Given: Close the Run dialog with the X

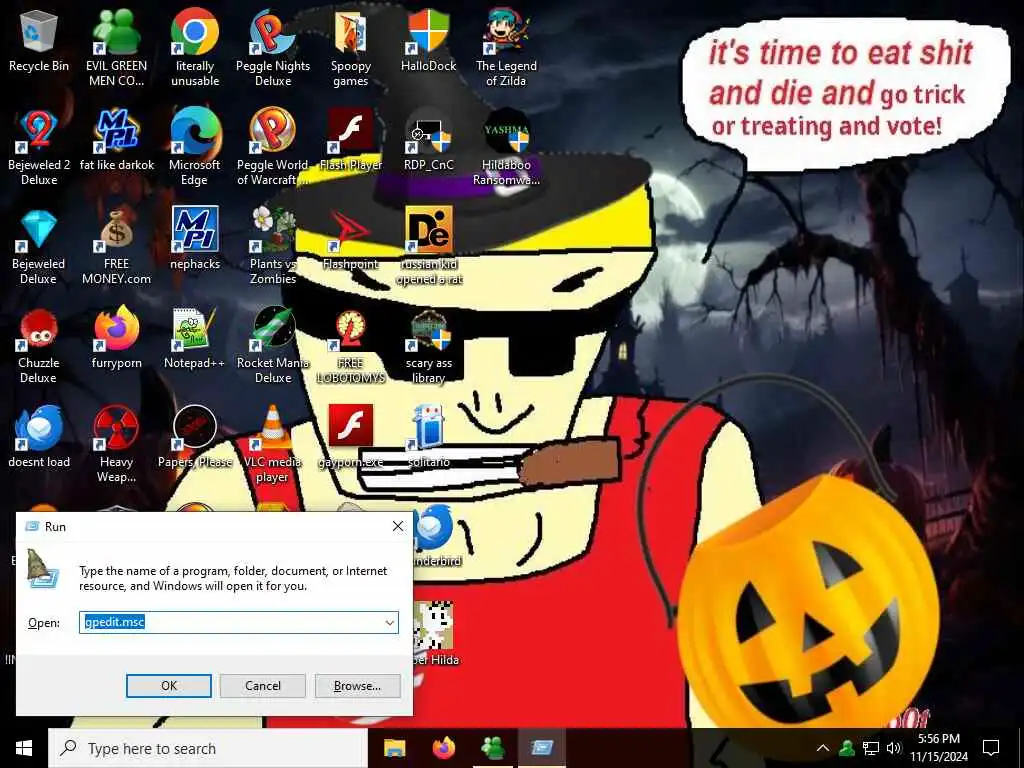Looking at the screenshot, I should 398,526.
